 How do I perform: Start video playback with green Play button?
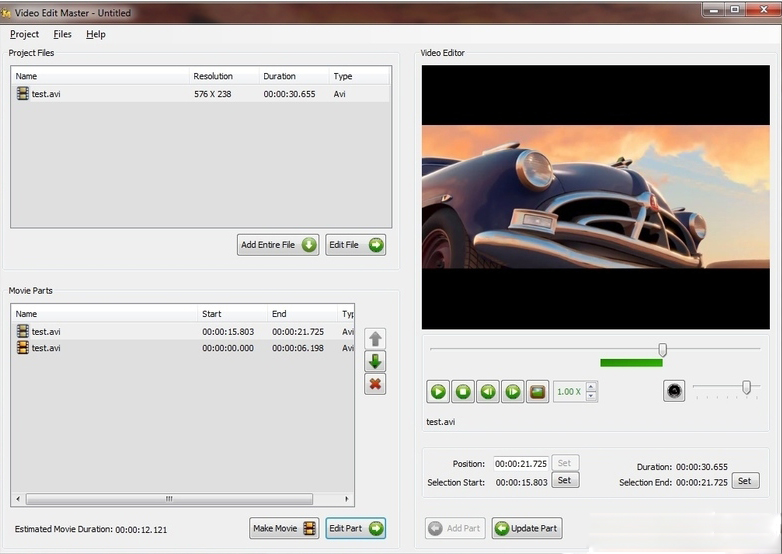[x=438, y=391]
